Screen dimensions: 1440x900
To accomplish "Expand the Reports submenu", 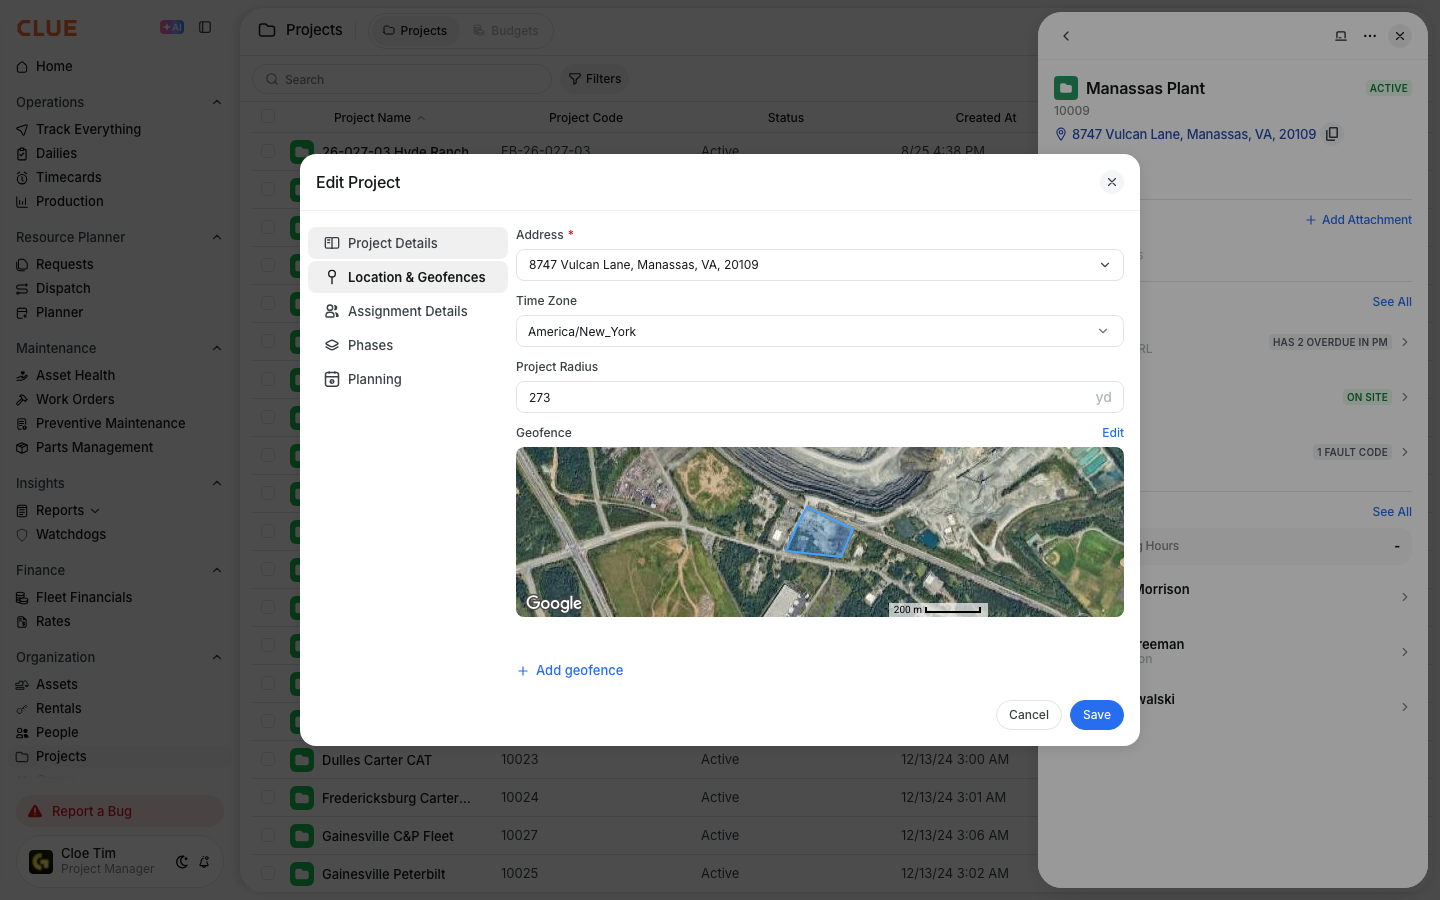I will pyautogui.click(x=95, y=511).
